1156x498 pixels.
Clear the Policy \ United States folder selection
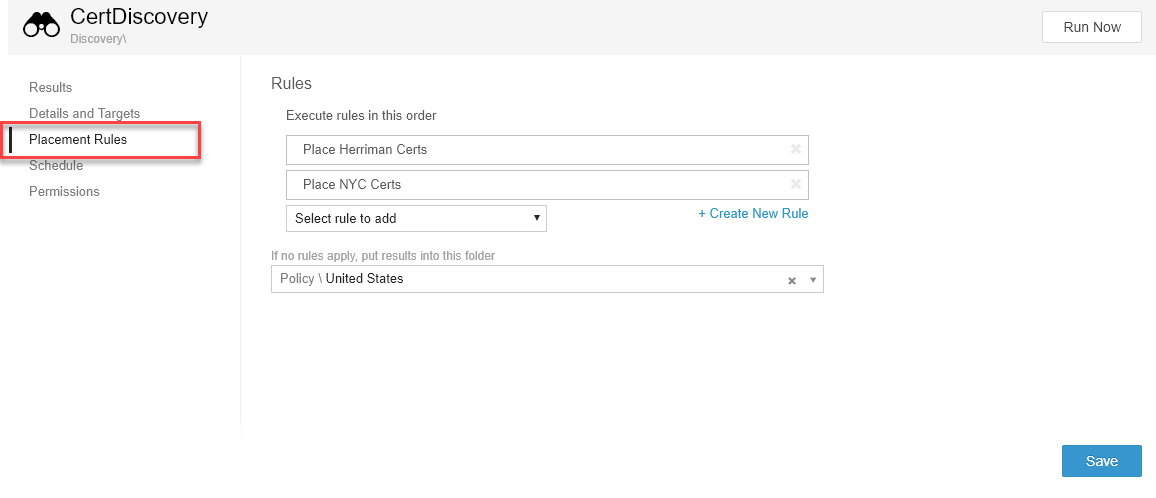(x=791, y=280)
